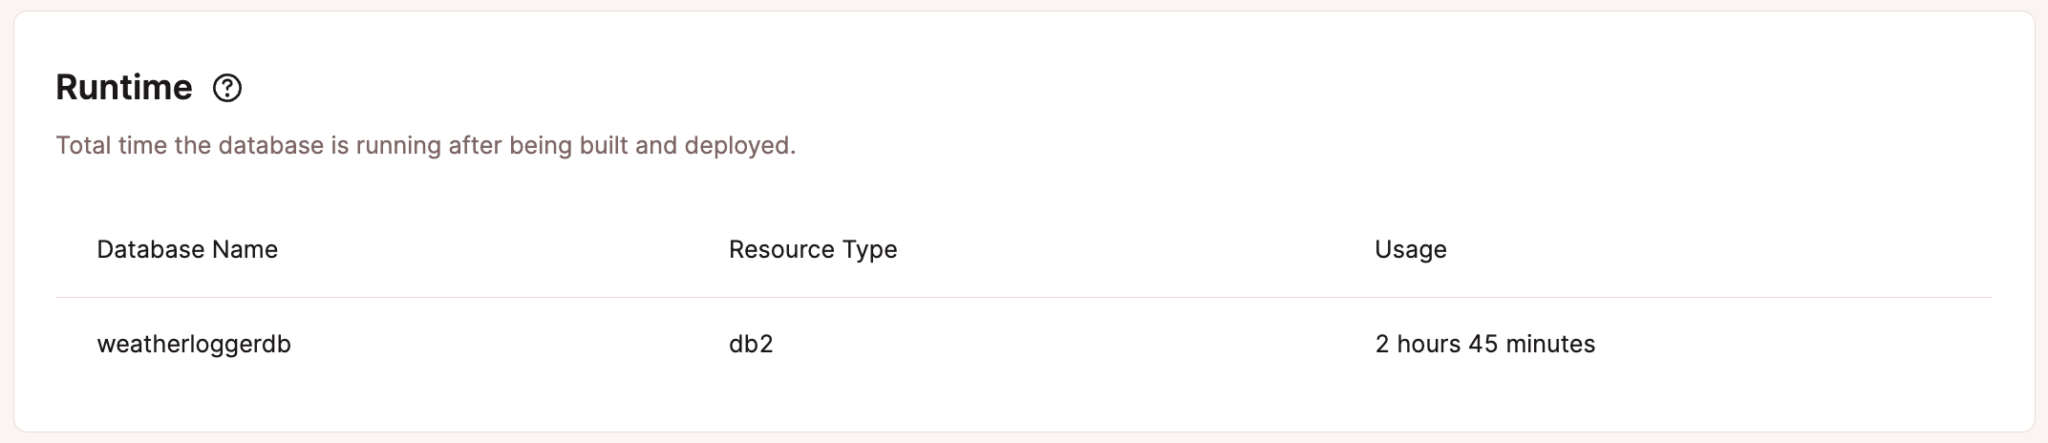Select the db2 resource type cell
This screenshot has height=443, width=2048.
[751, 344]
